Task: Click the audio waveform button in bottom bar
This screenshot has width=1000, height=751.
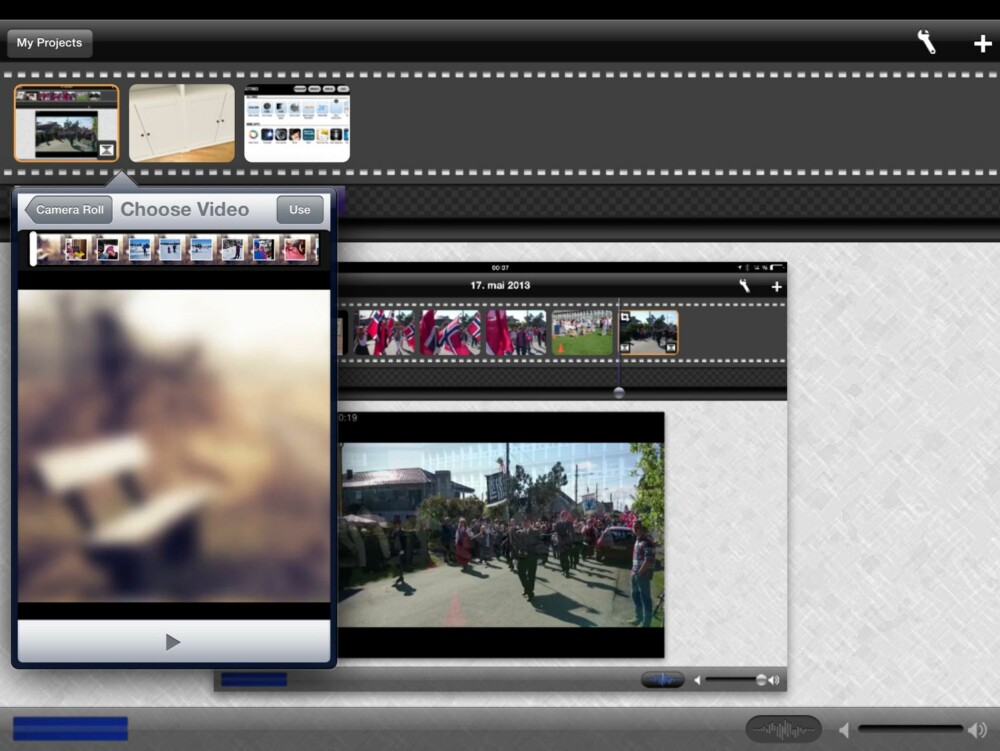Action: pyautogui.click(x=783, y=729)
